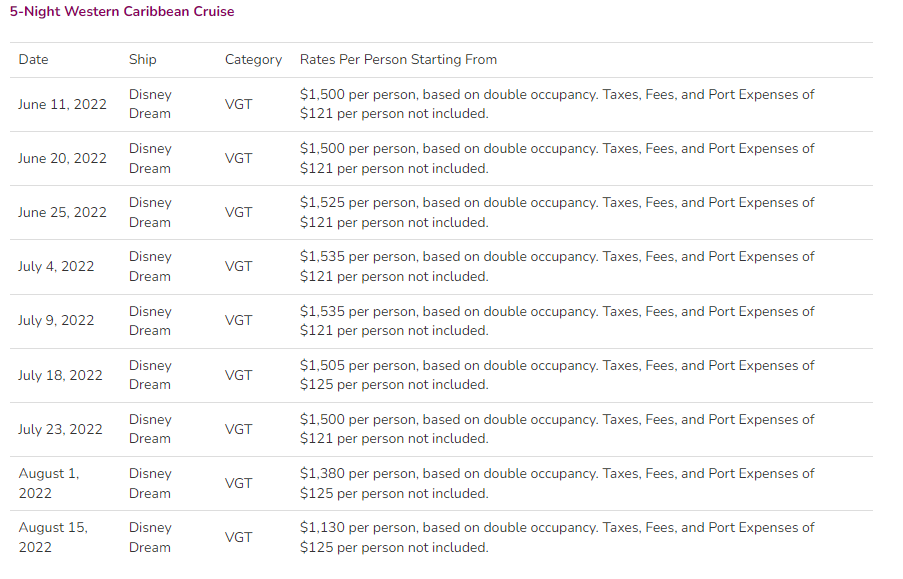Select the August 1, 2022 date cell

pos(49,483)
